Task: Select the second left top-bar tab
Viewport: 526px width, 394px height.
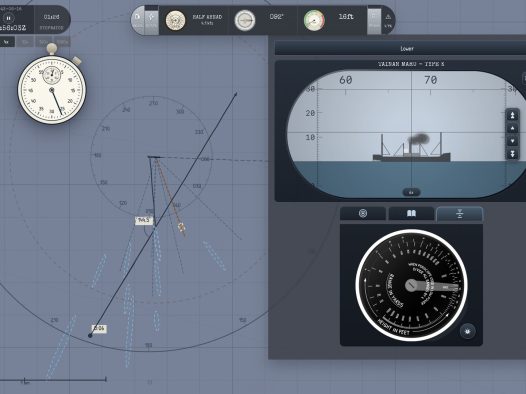Action: click(x=151, y=21)
